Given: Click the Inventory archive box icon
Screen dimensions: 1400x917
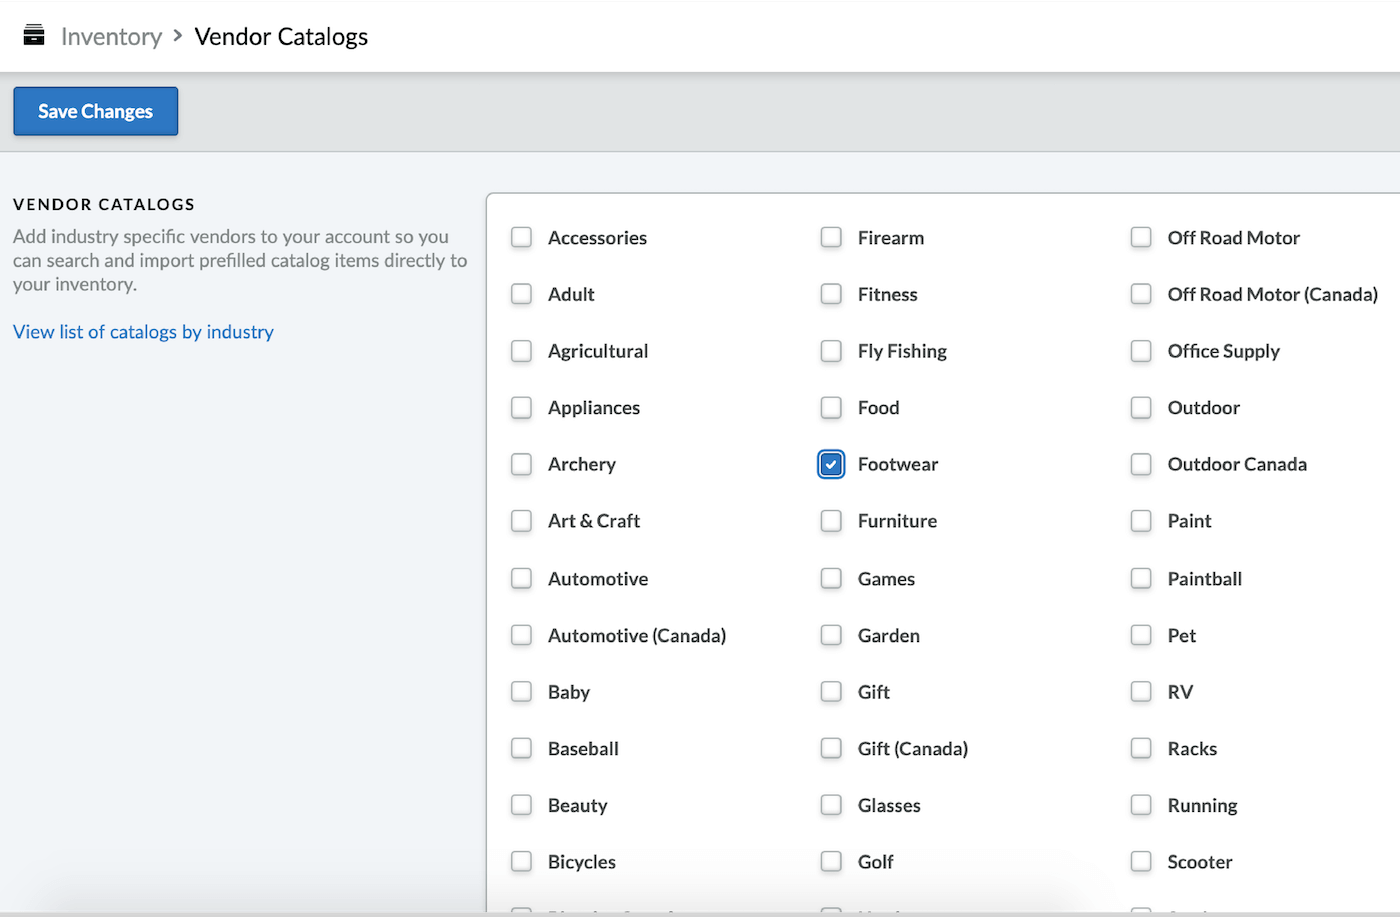Looking at the screenshot, I should (34, 36).
